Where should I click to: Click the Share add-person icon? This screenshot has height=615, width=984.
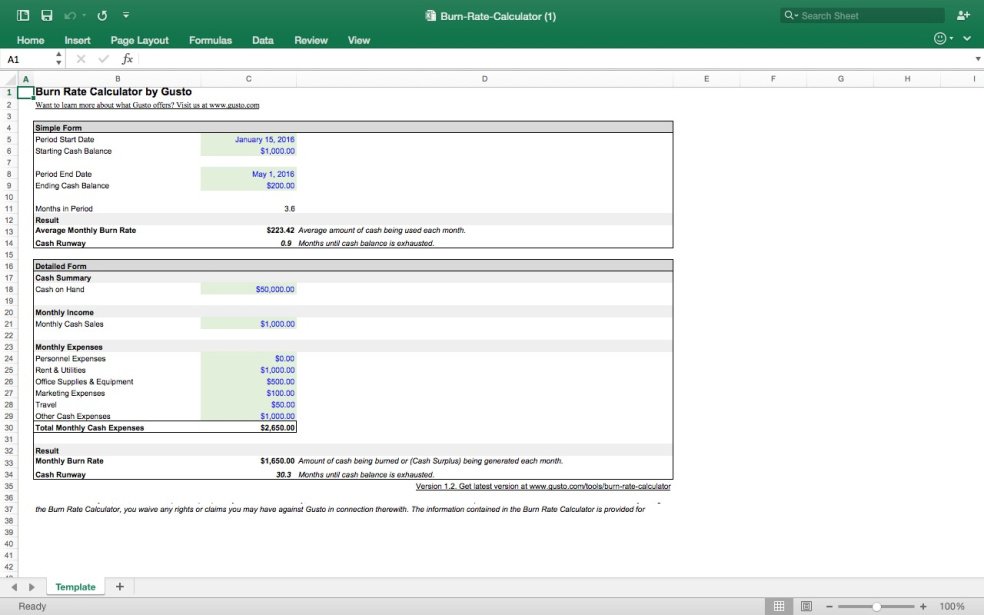tap(963, 16)
